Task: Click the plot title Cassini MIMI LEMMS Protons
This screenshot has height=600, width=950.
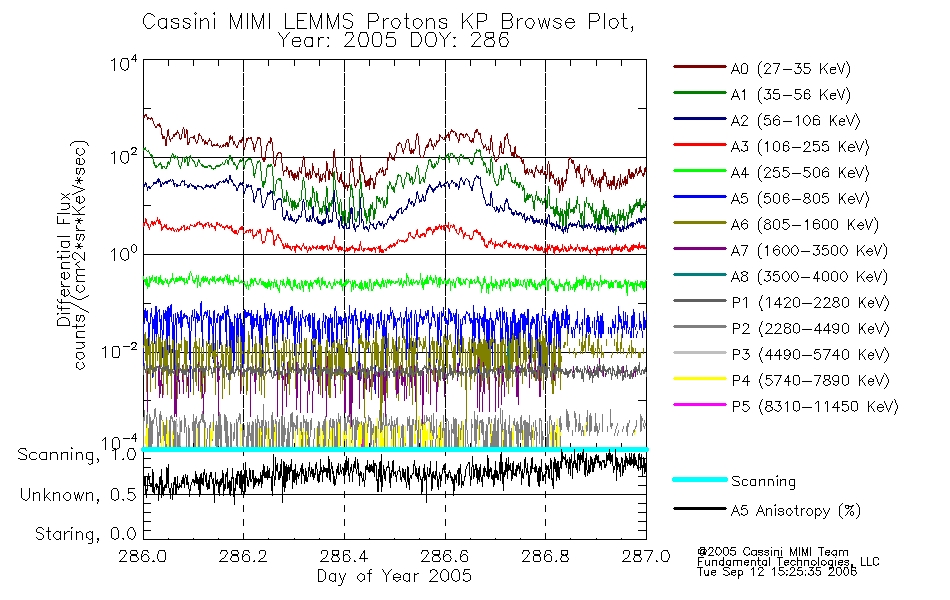Action: tap(388, 22)
